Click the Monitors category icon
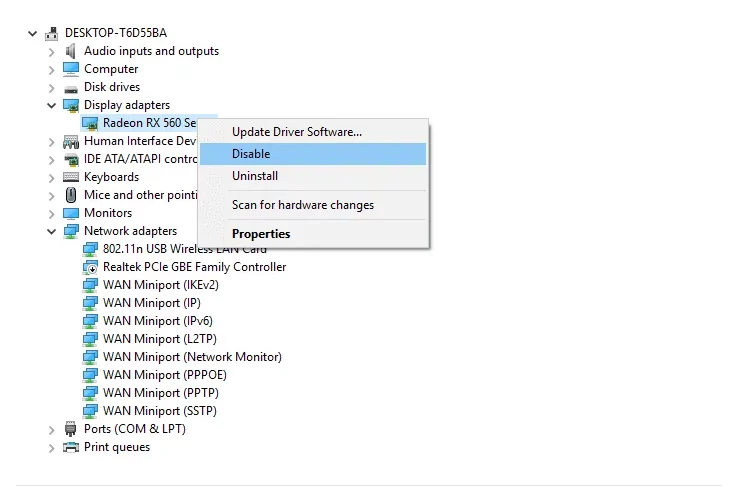Screen dimensions: 737x500 [x=71, y=213]
